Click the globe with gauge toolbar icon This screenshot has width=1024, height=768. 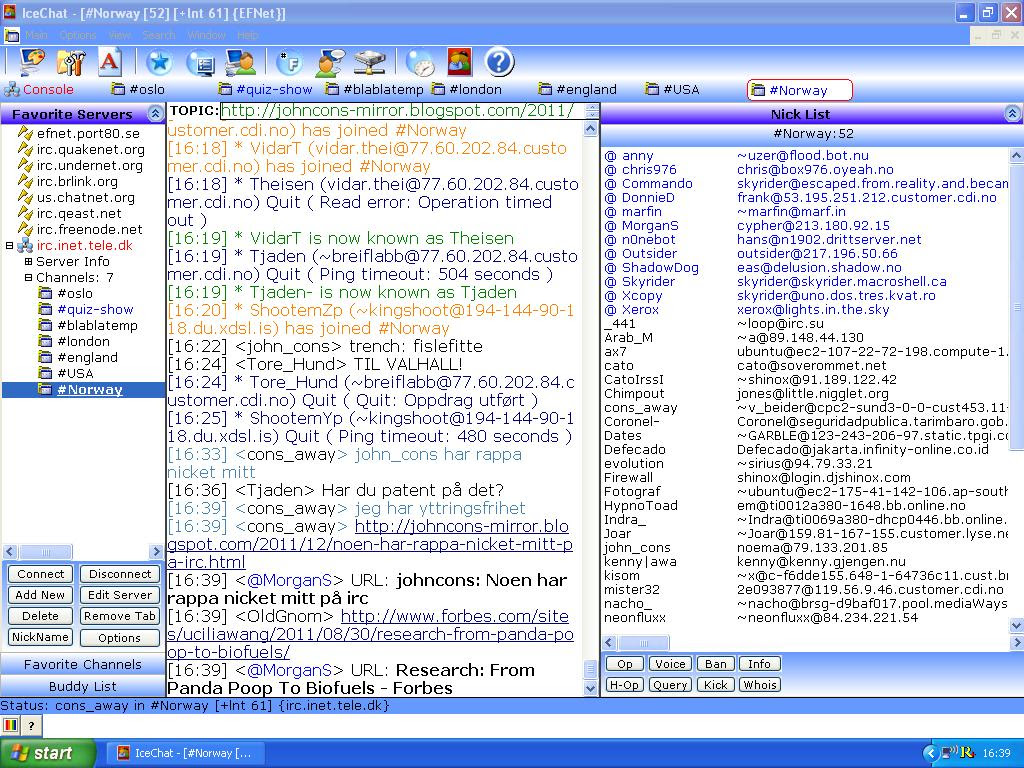[x=420, y=63]
